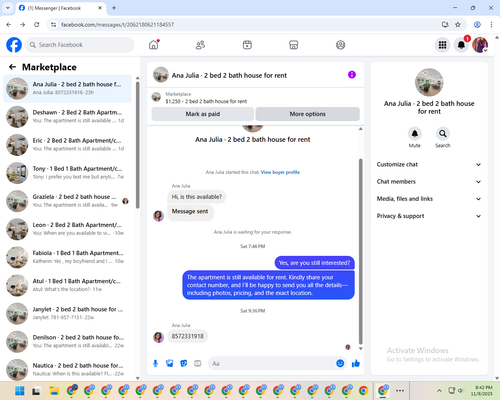Bookmark page with star icon
This screenshot has height=400, width=500.
click(458, 24)
